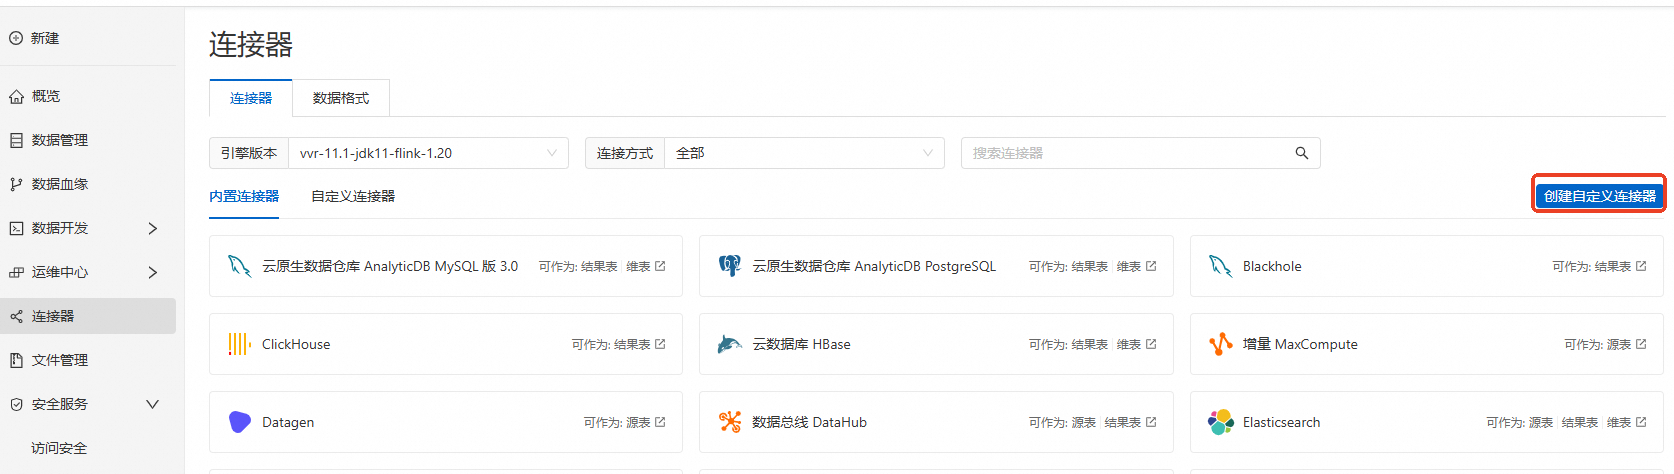Open the 云数据库 HBase connector card
This screenshot has height=474, width=1674.
coord(936,344)
